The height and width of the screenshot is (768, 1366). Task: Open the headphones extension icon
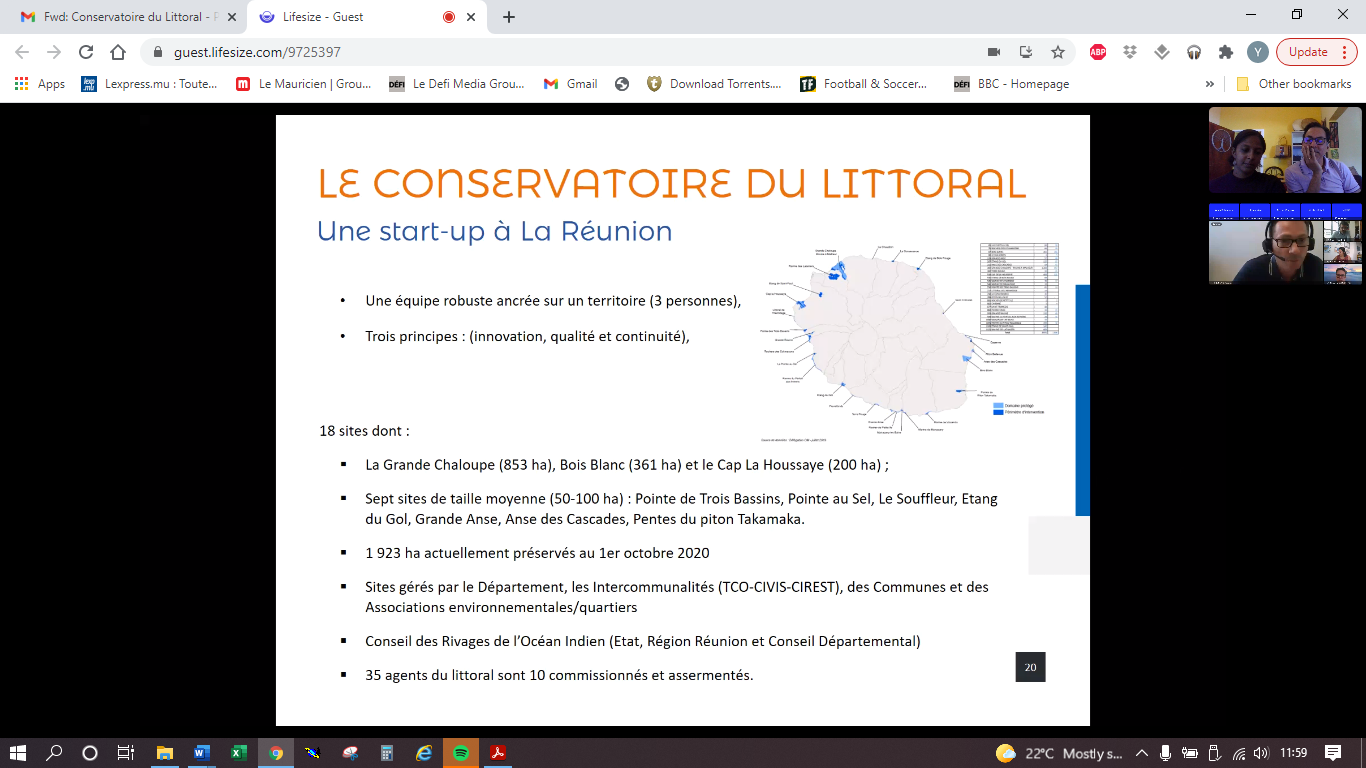[1194, 52]
